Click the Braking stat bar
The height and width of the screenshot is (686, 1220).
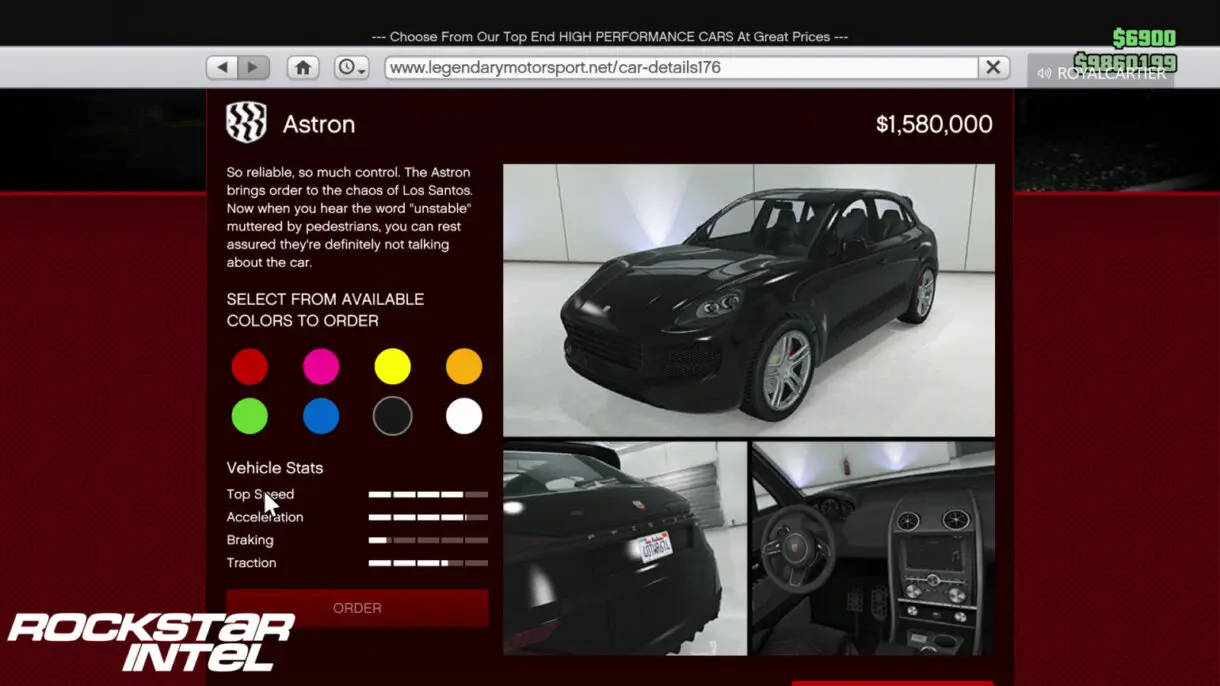(428, 540)
